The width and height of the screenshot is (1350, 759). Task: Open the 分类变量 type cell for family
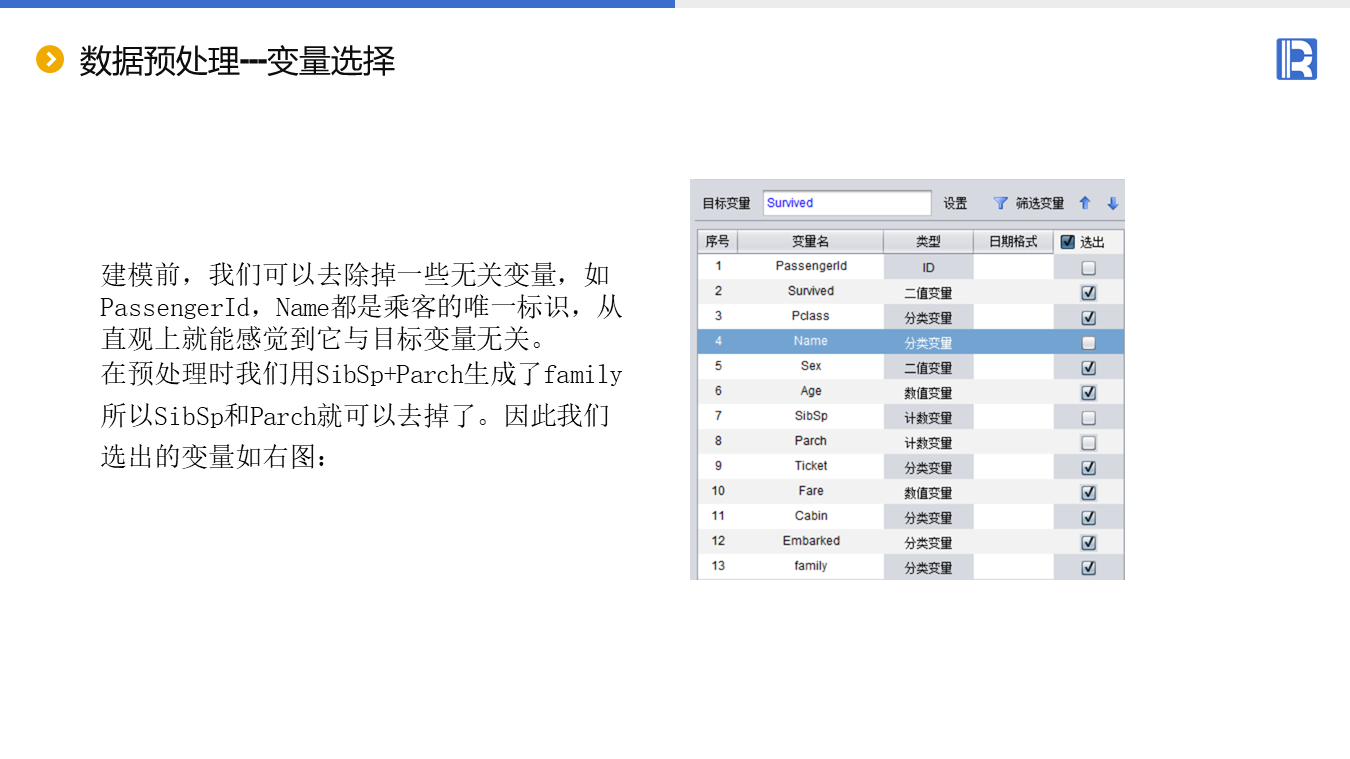(929, 568)
